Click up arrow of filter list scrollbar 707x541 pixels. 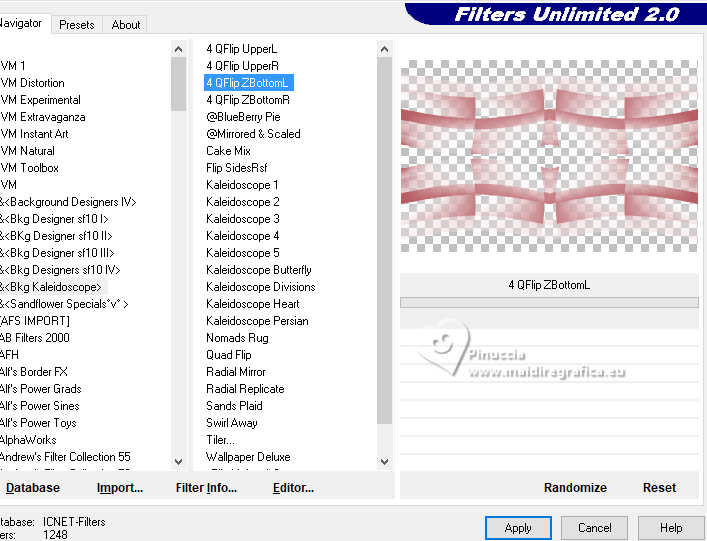[x=384, y=49]
